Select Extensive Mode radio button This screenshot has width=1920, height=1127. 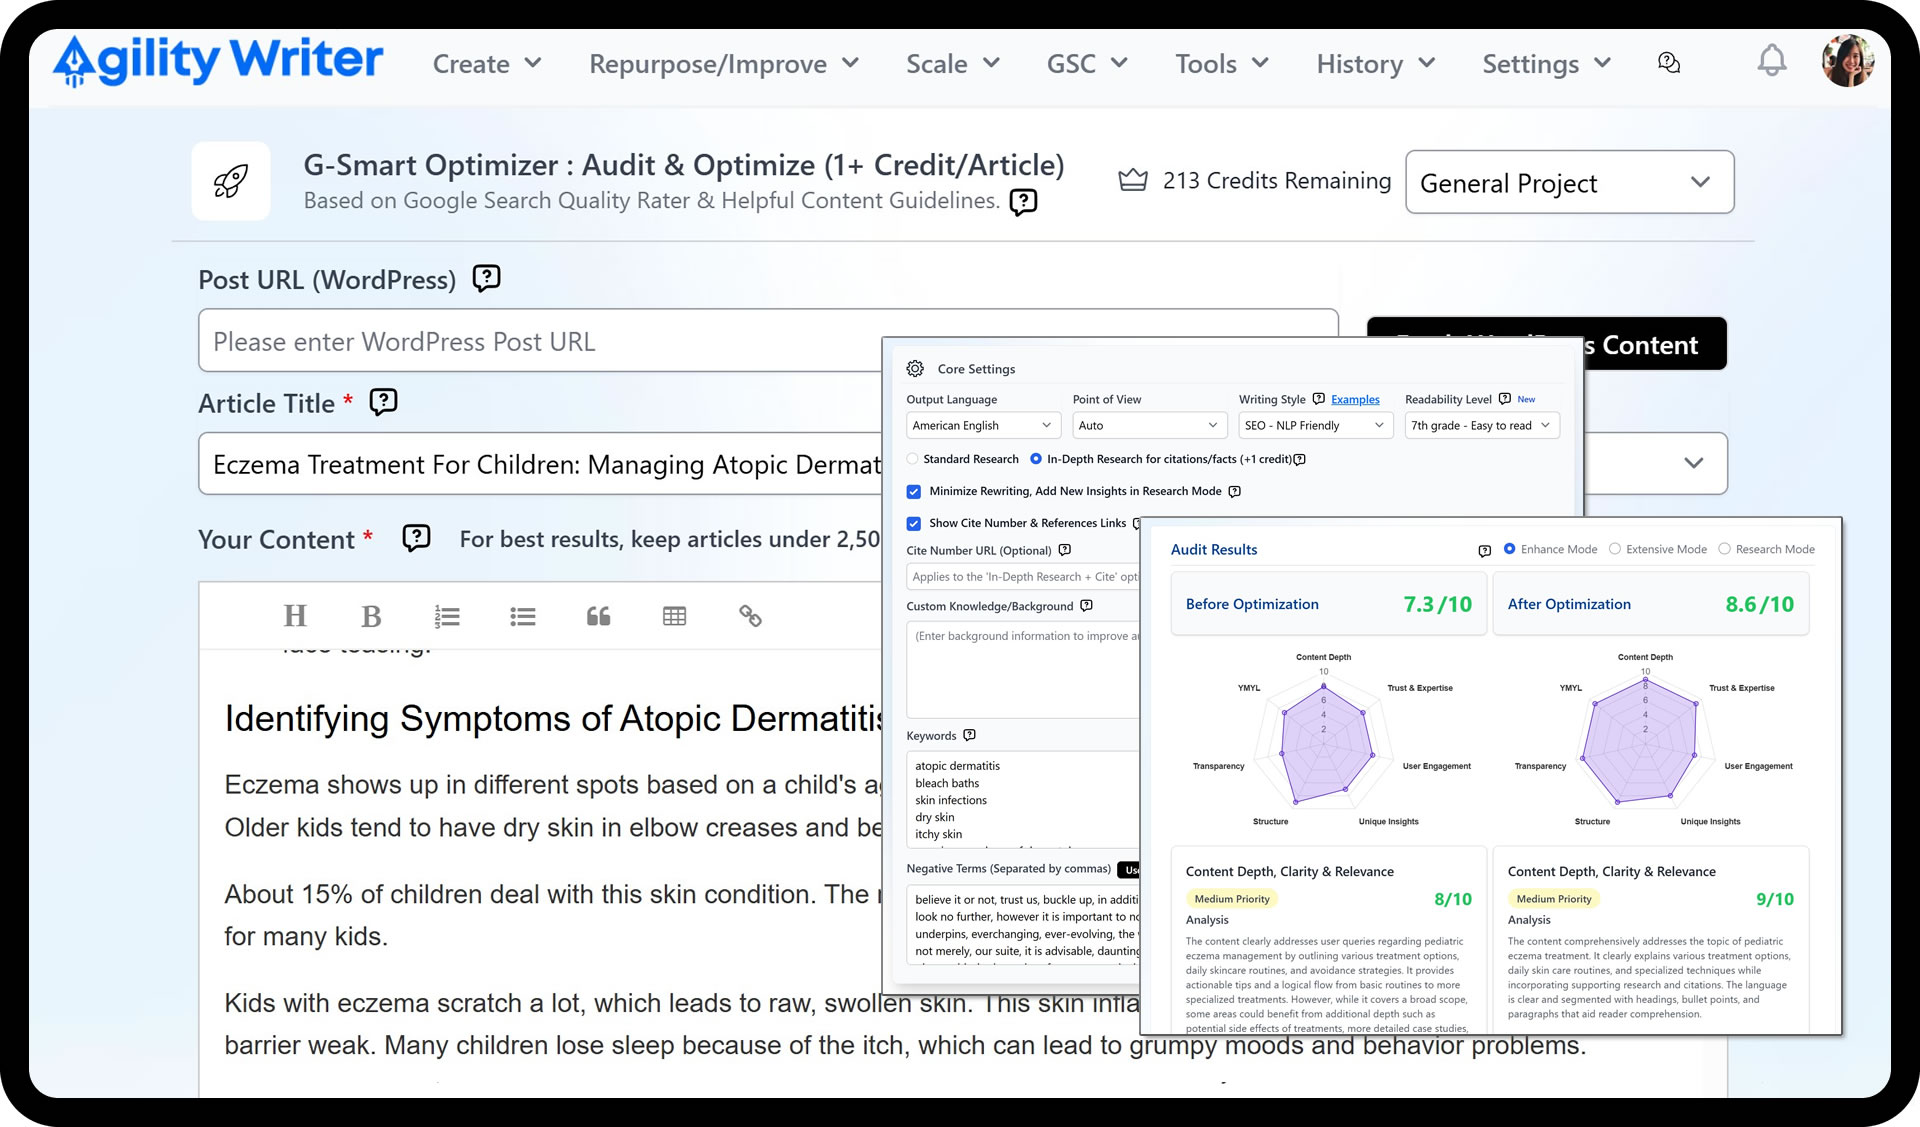click(1614, 549)
